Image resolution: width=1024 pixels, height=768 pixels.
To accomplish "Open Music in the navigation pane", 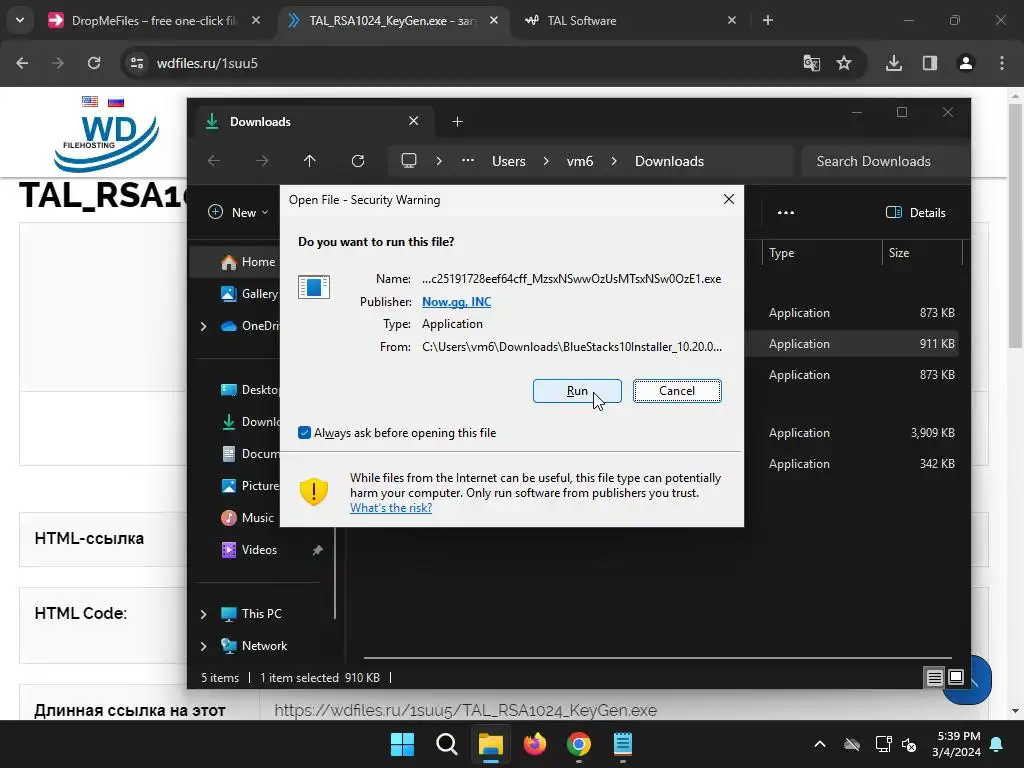I will click(248, 518).
